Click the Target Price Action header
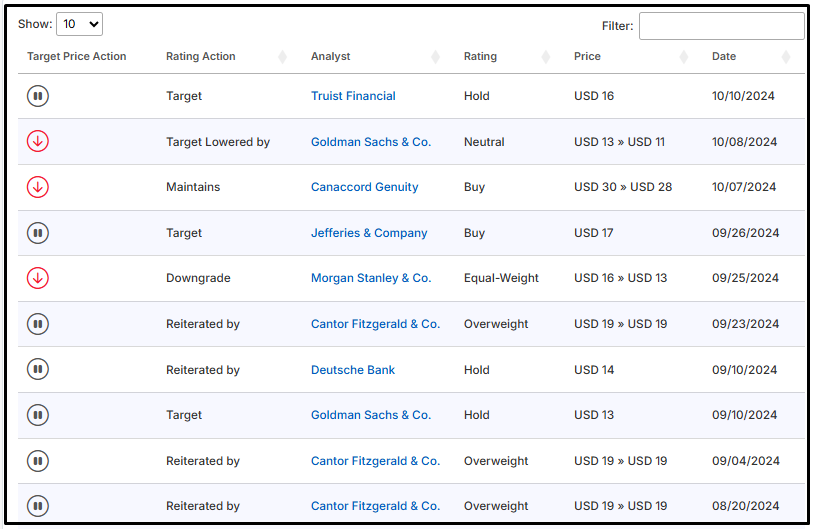 click(x=76, y=56)
